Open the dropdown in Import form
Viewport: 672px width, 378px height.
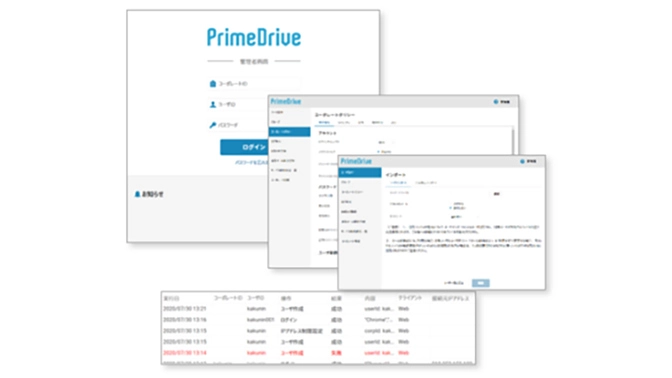(x=464, y=217)
